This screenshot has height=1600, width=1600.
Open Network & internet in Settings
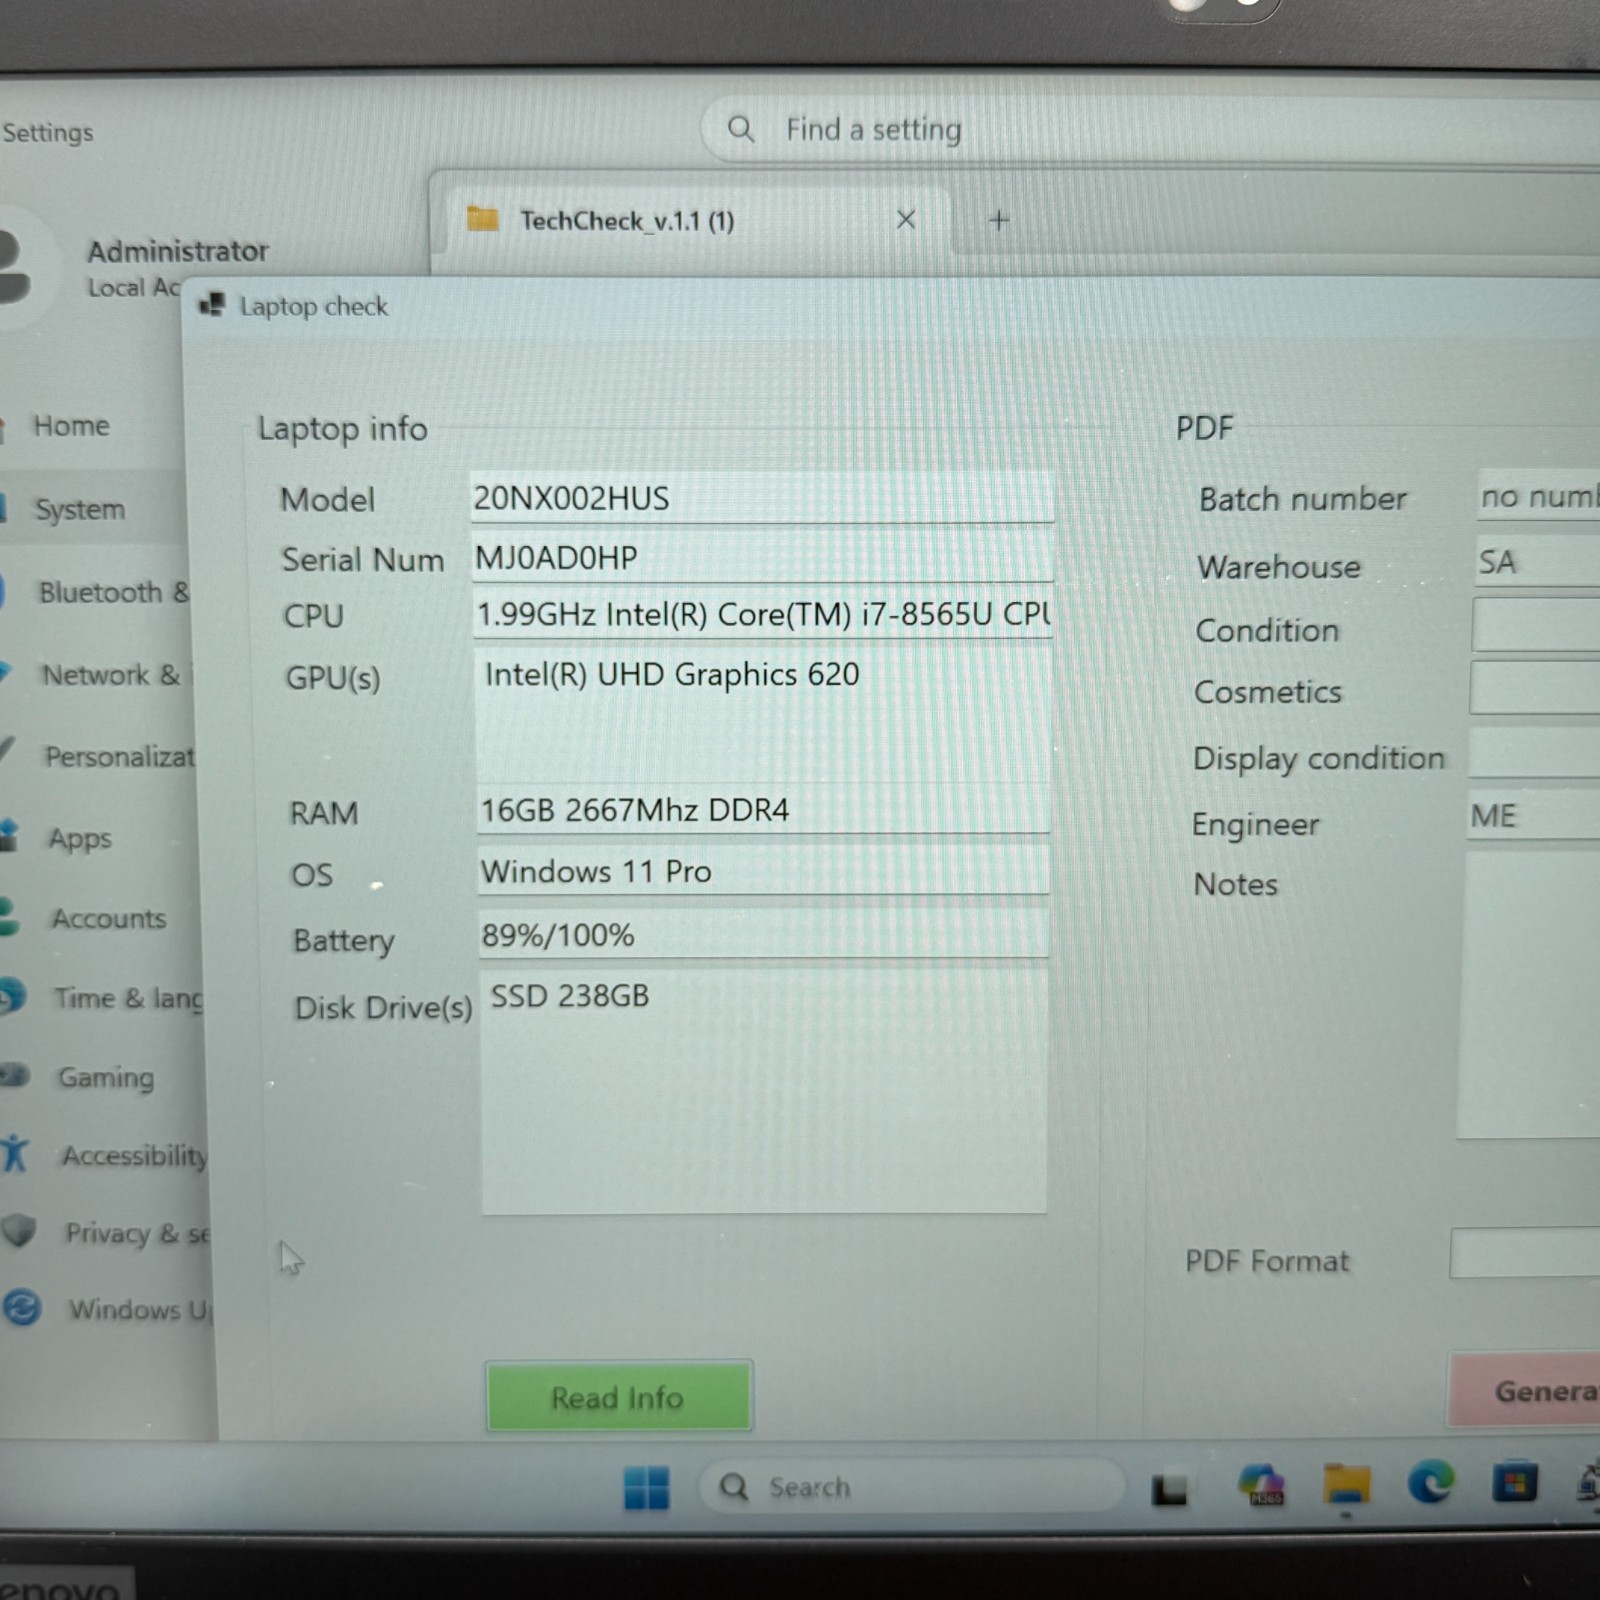coord(112,675)
